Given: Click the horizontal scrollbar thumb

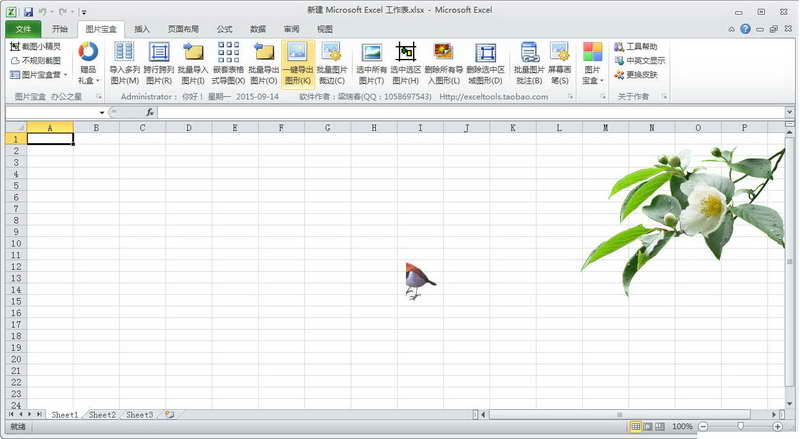Looking at the screenshot, I should (x=619, y=414).
